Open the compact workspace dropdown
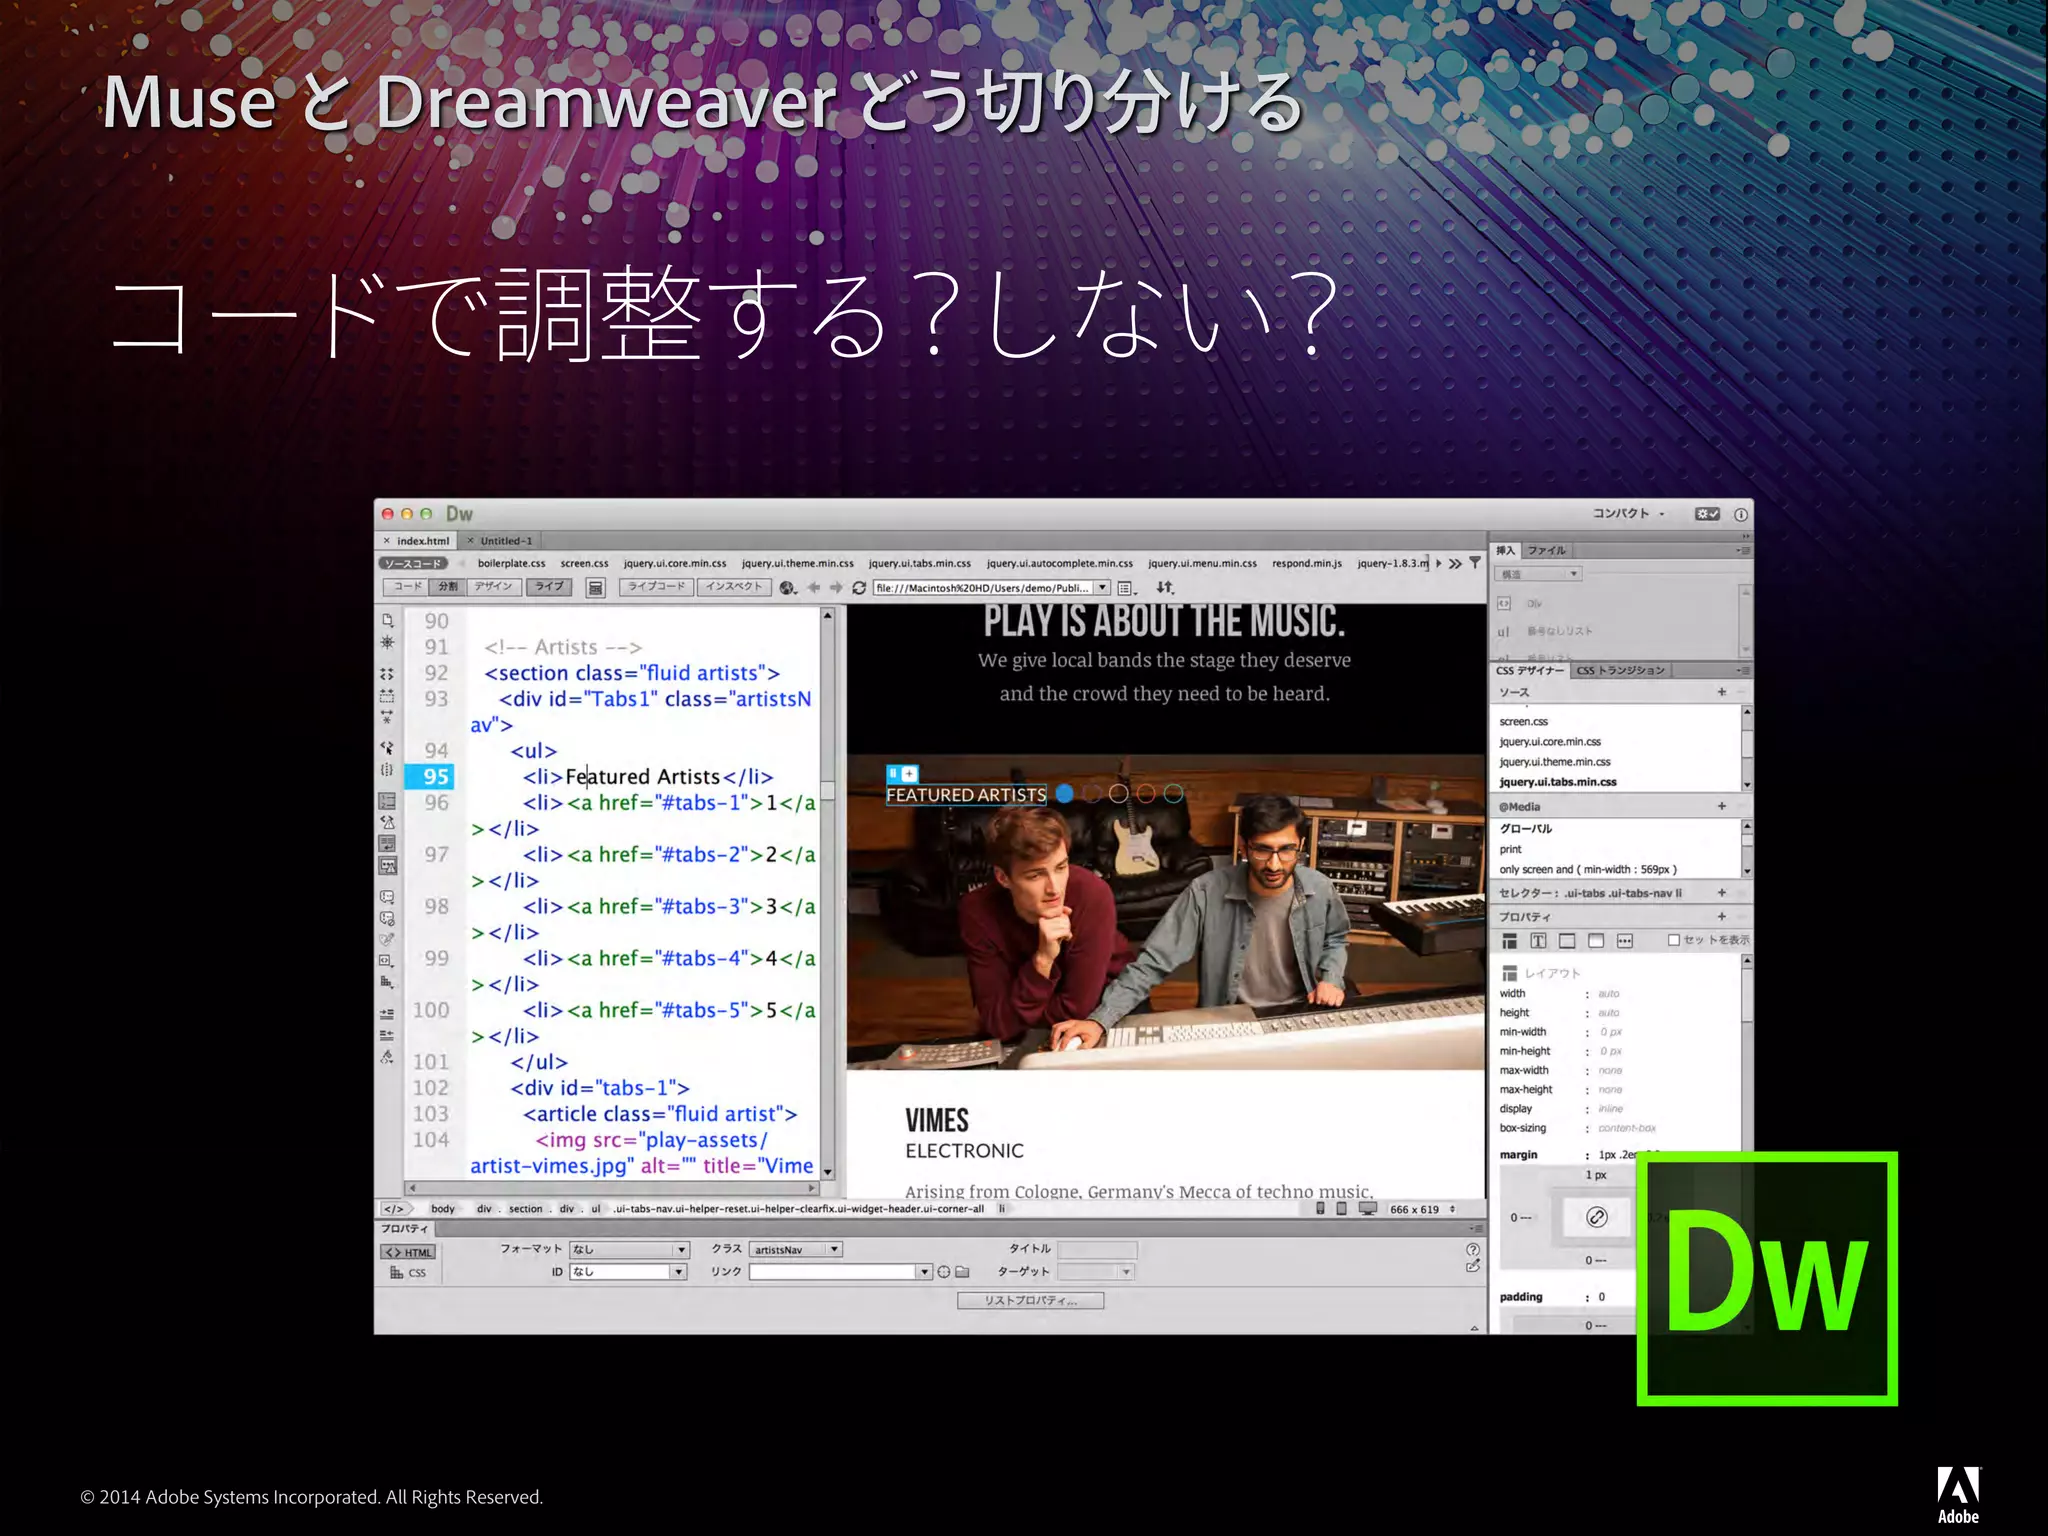This screenshot has width=2048, height=1536. (x=1629, y=514)
